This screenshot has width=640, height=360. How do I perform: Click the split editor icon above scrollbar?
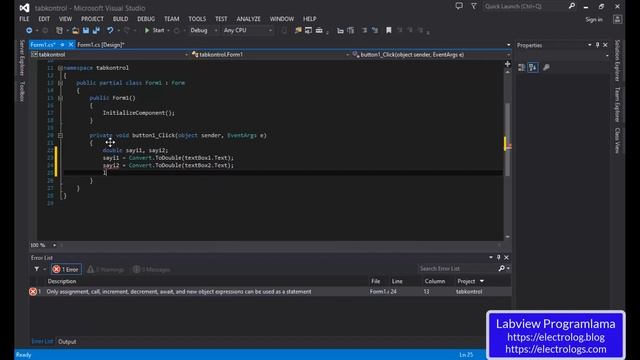coord(507,64)
